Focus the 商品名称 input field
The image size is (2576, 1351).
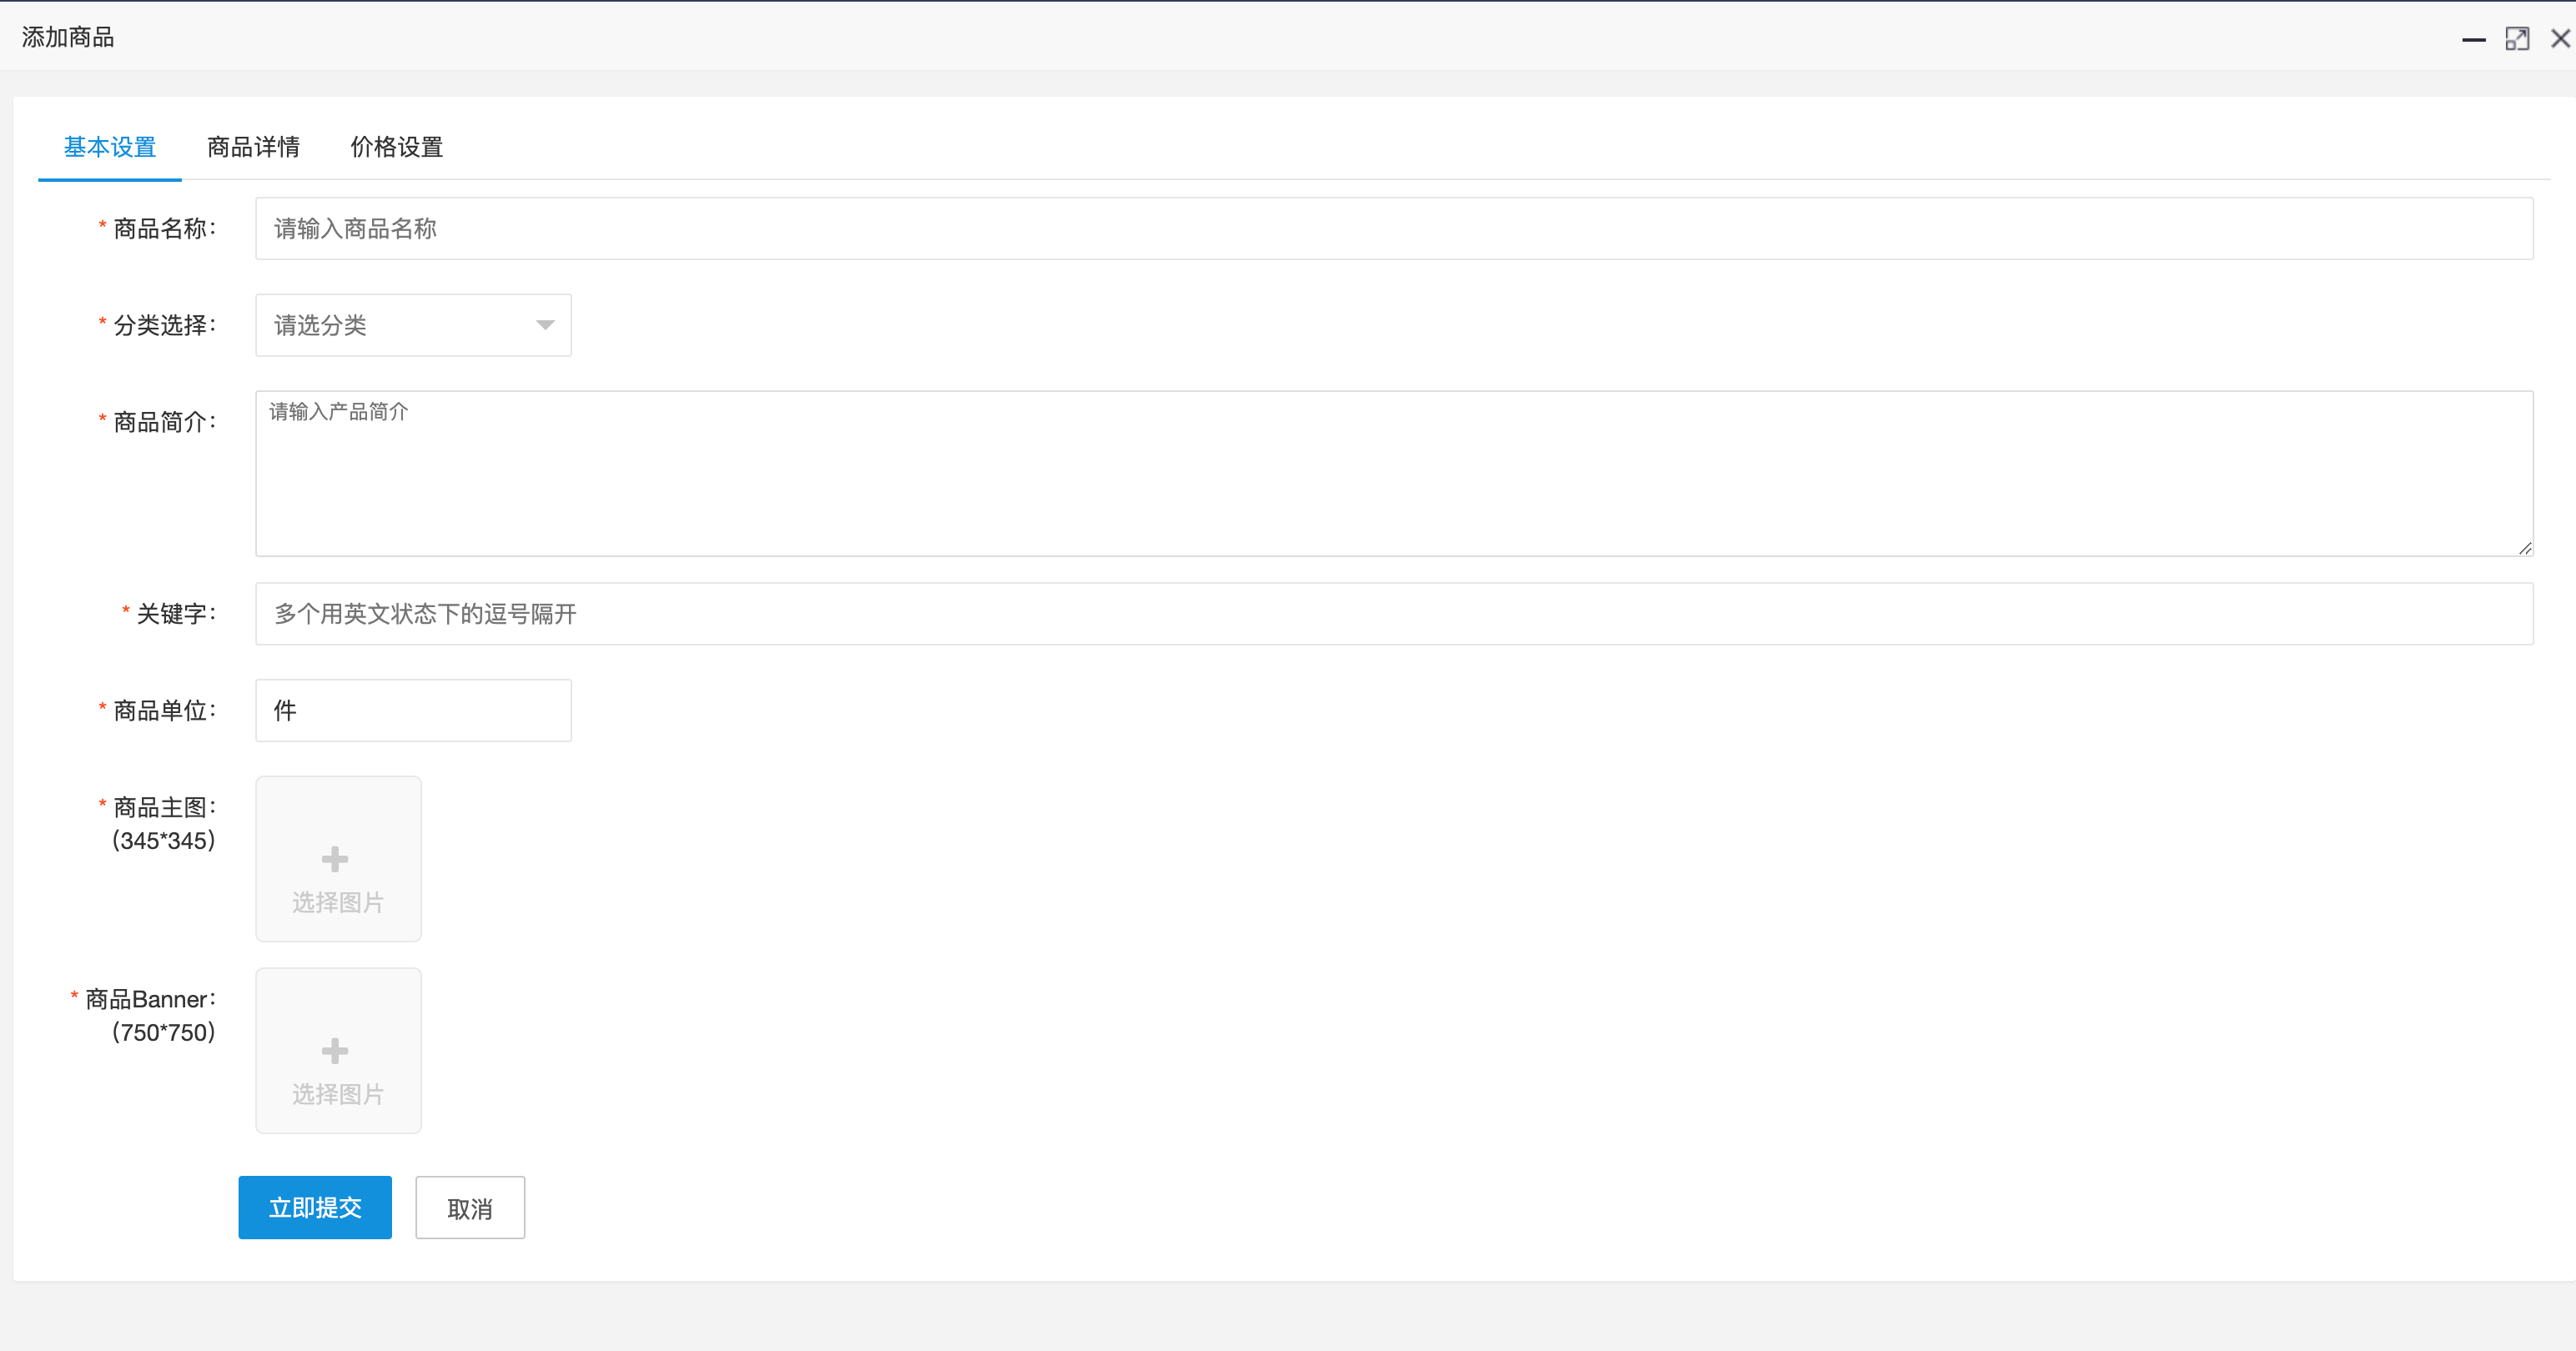[1394, 229]
